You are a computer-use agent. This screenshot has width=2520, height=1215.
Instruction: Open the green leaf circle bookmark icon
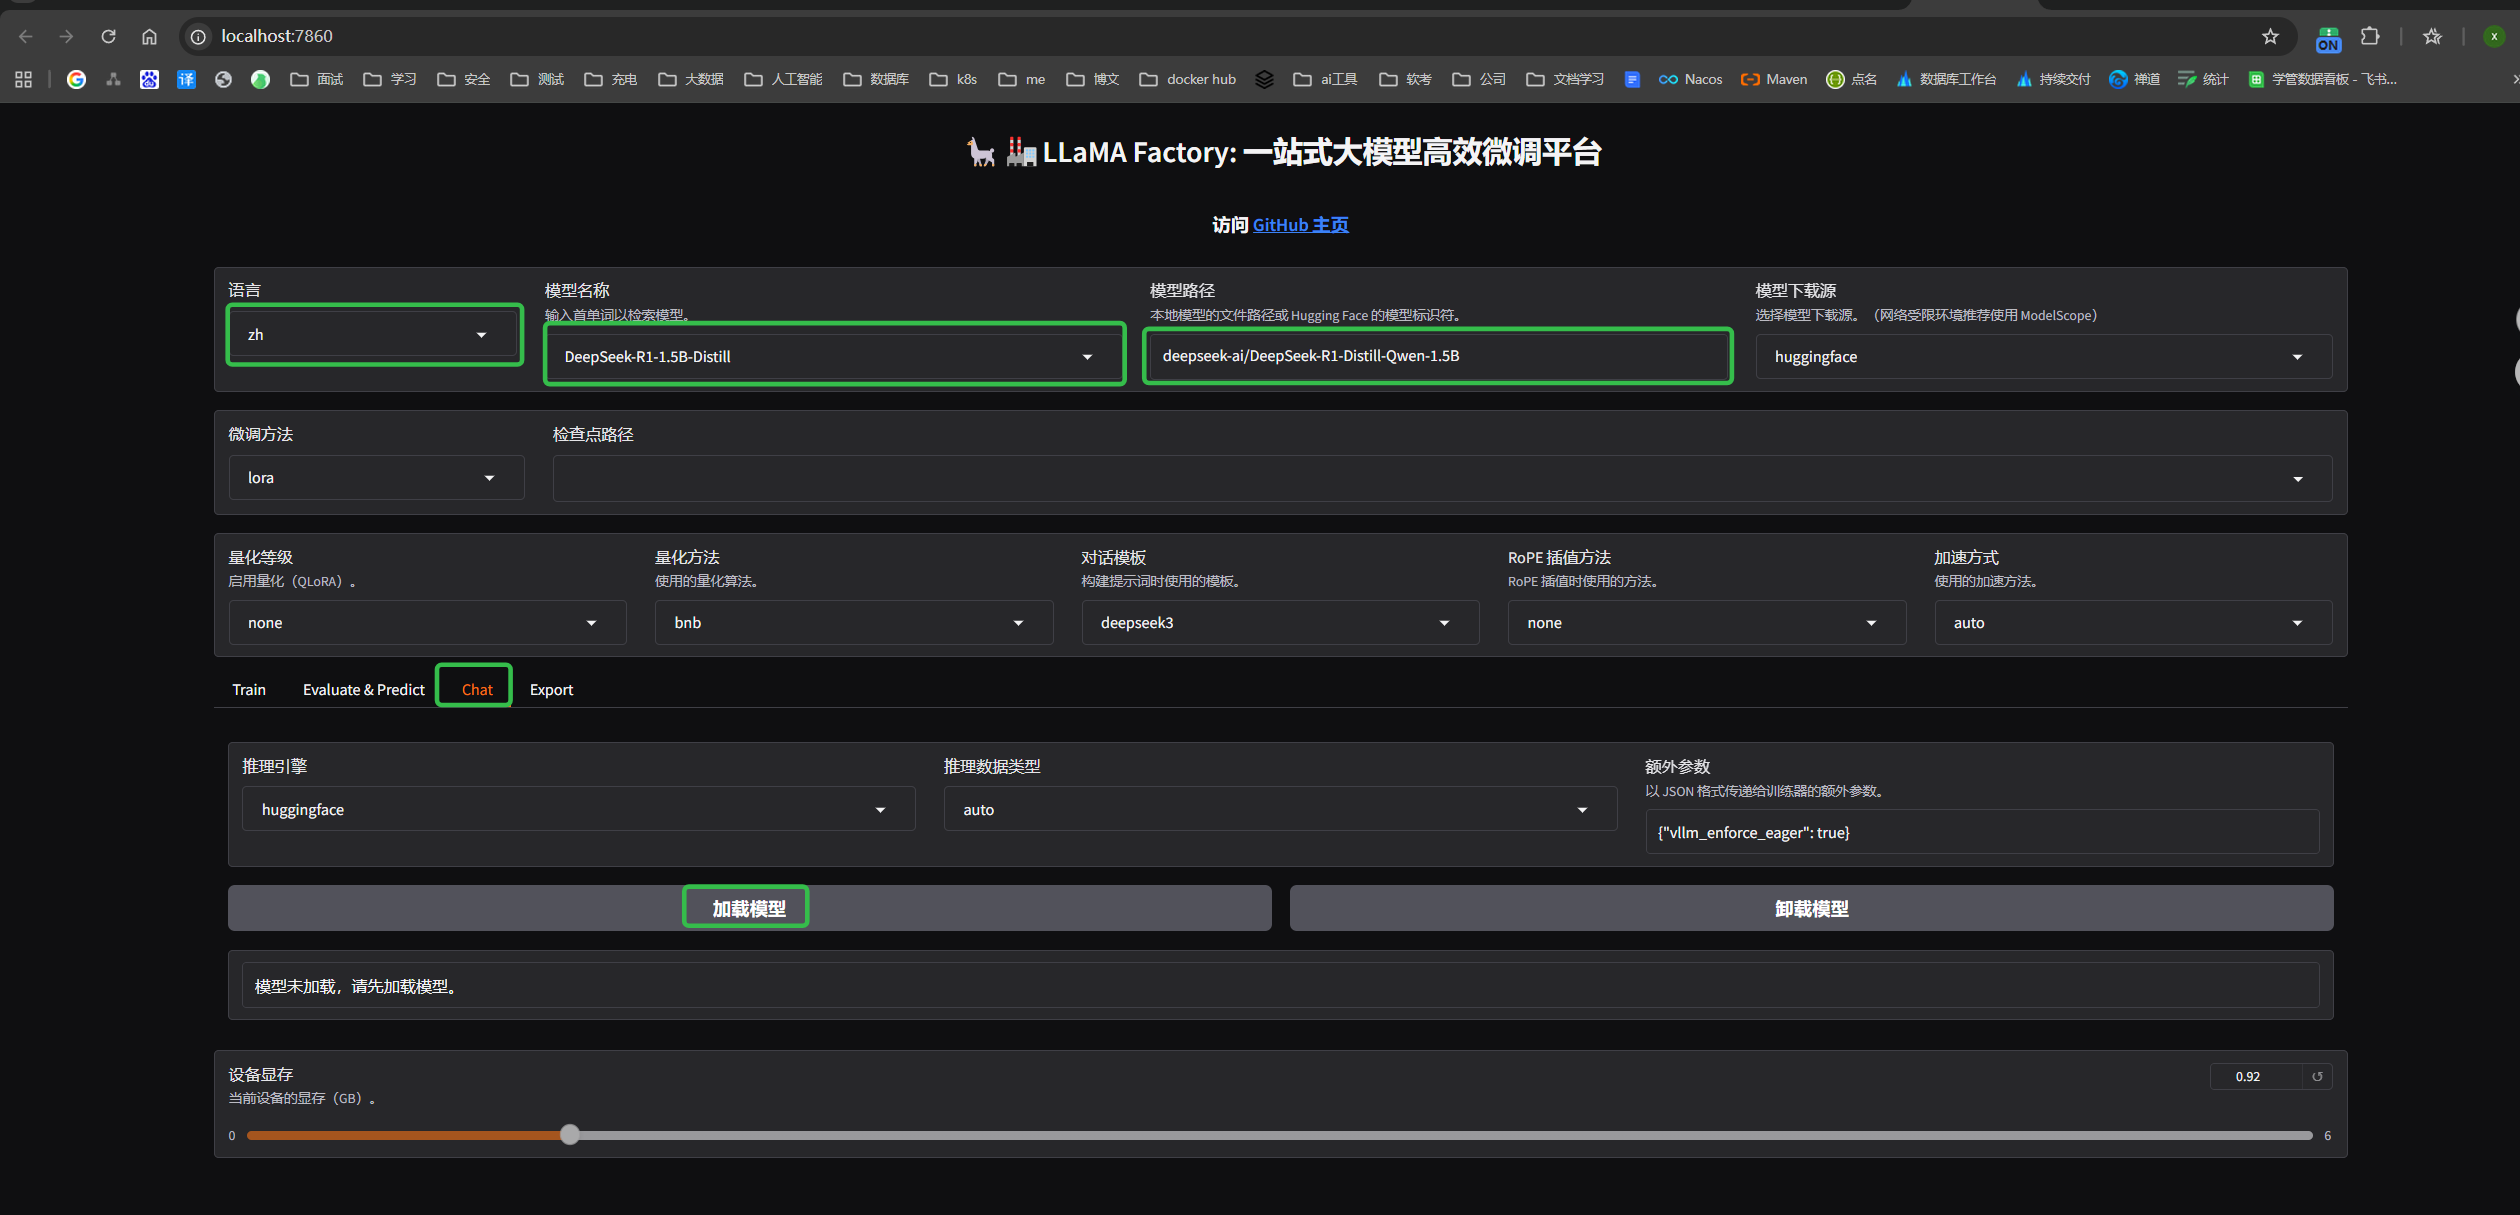tap(260, 79)
